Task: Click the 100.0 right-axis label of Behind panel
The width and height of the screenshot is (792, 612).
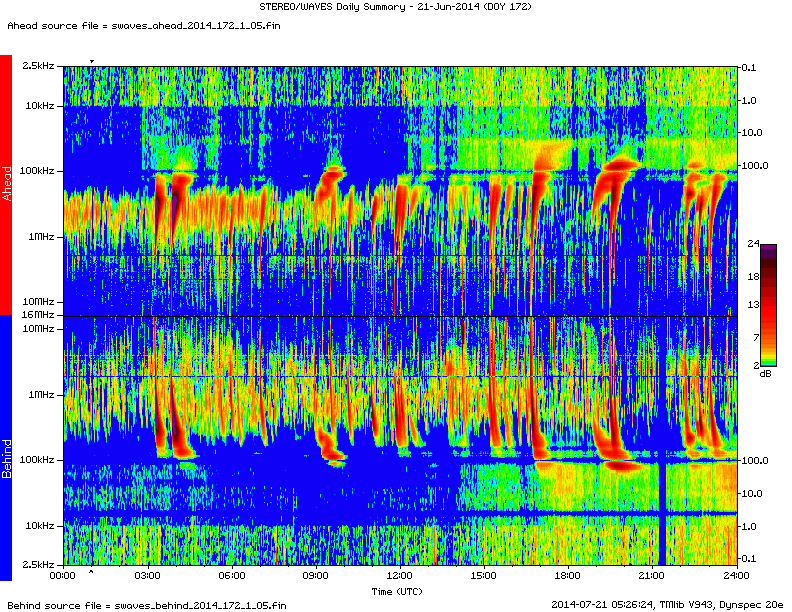Action: click(755, 461)
